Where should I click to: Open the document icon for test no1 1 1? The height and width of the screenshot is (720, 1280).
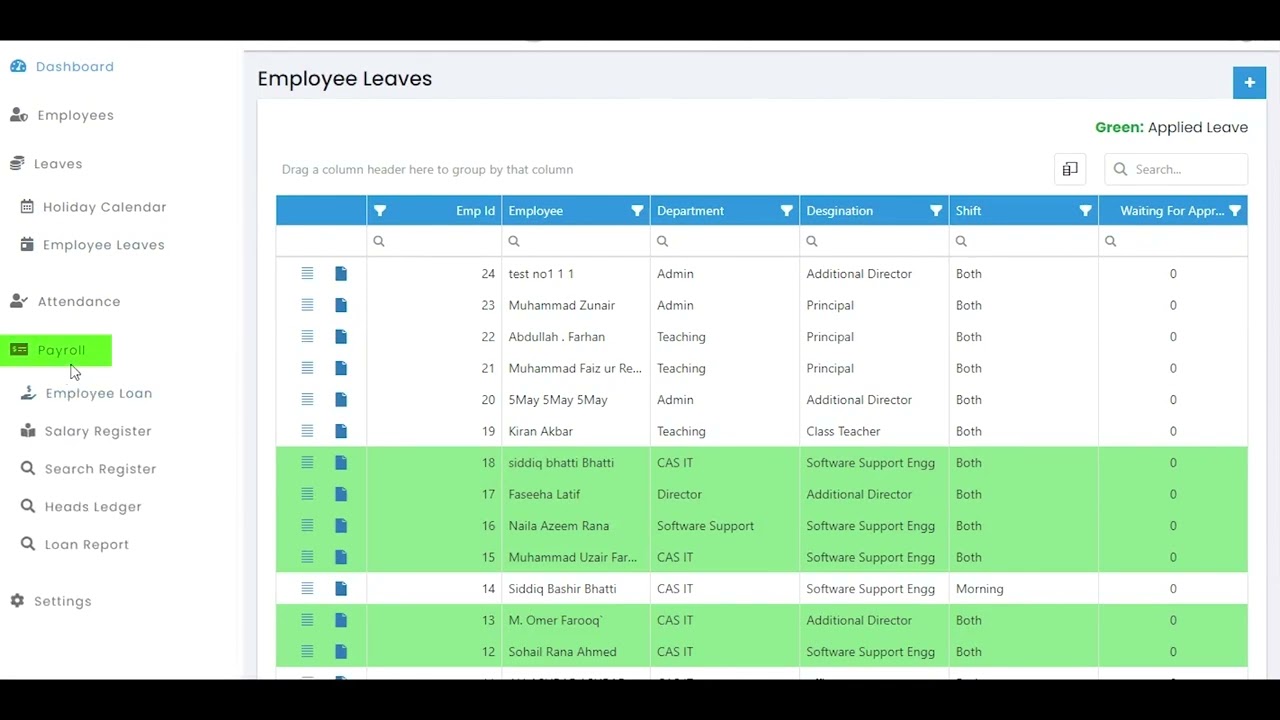[x=341, y=273]
